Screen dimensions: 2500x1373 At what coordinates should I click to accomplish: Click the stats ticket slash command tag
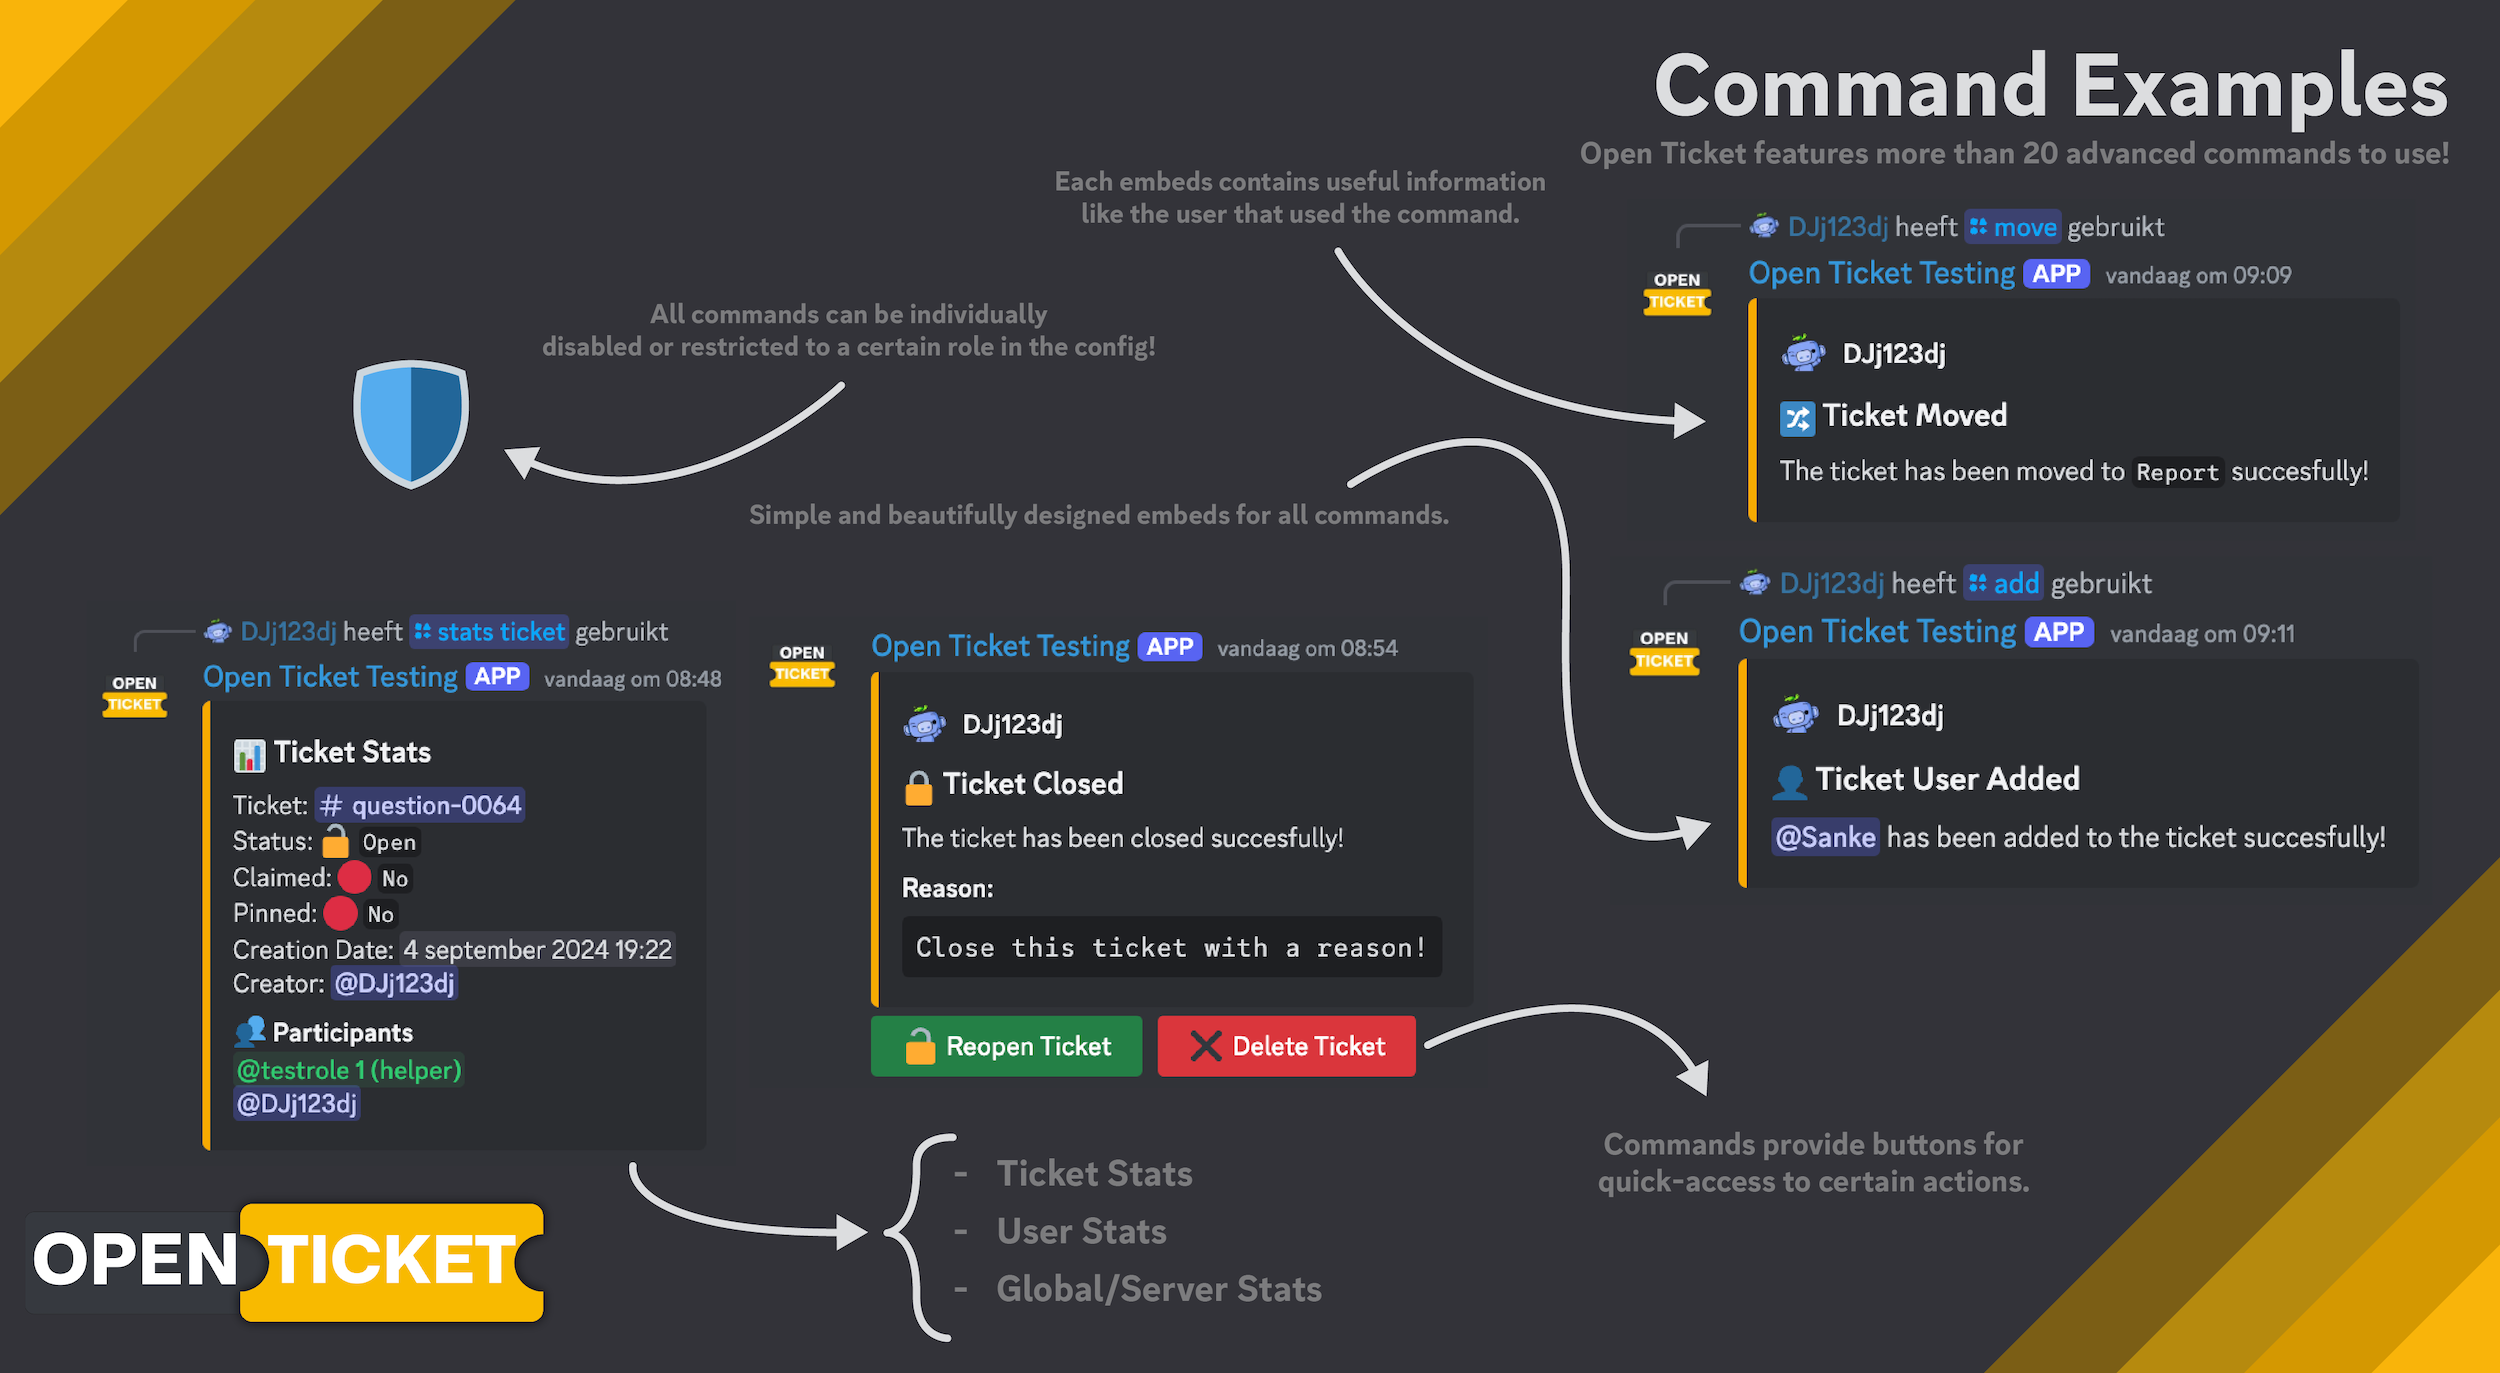(x=490, y=632)
